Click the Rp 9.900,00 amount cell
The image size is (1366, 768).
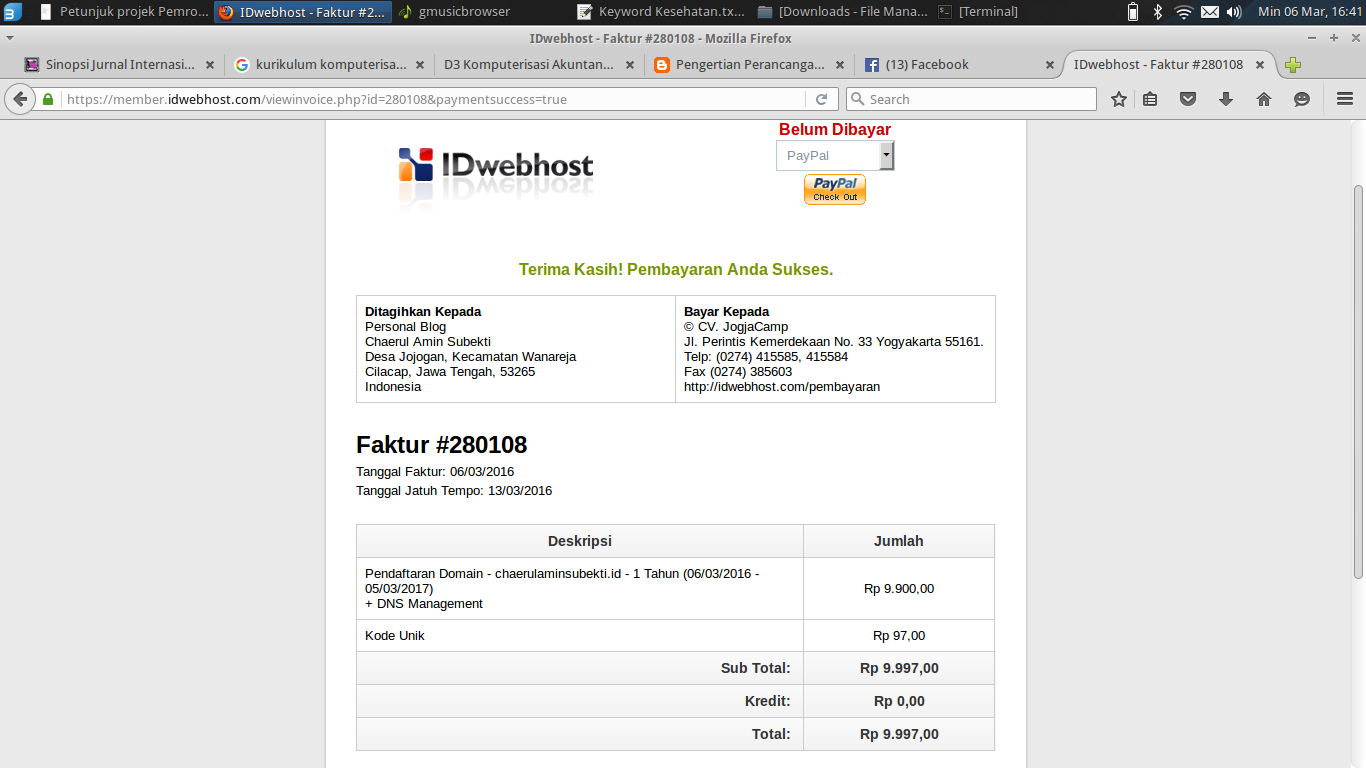click(899, 589)
